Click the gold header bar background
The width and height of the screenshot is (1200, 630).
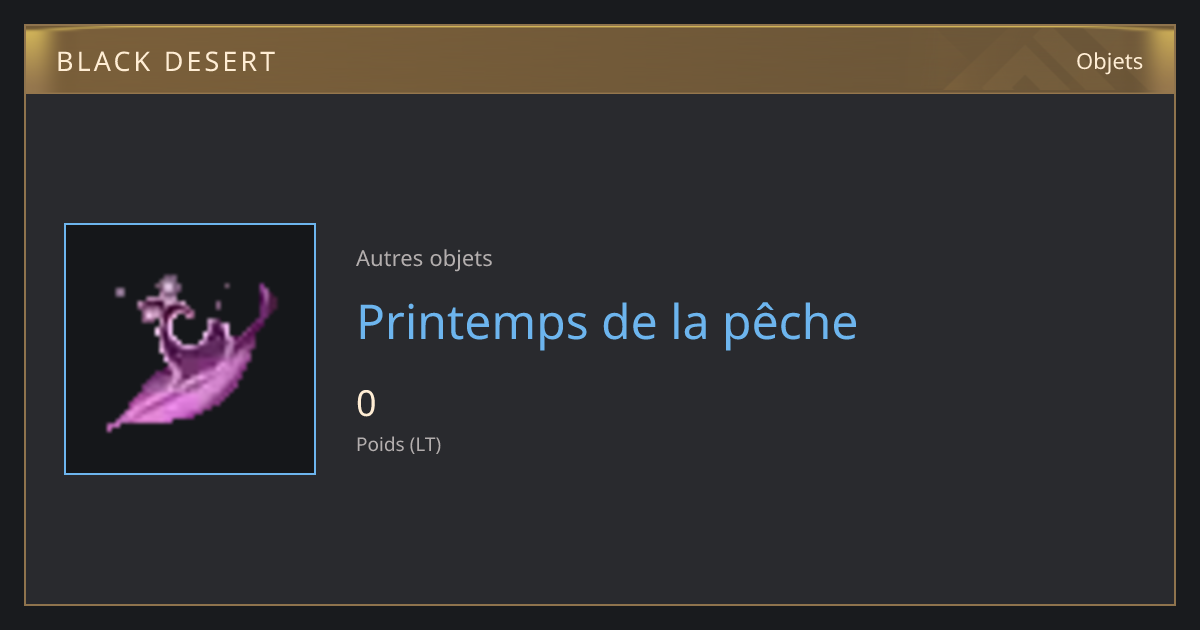point(600,62)
